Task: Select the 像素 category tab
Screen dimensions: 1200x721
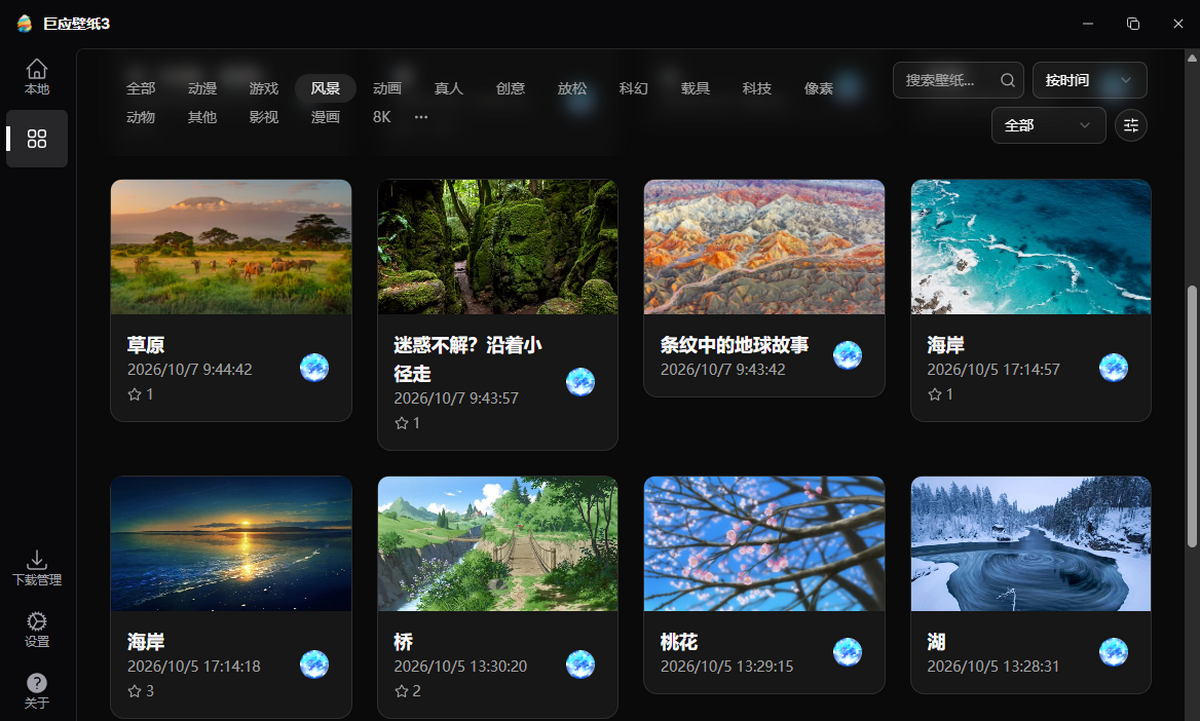Action: [x=819, y=88]
